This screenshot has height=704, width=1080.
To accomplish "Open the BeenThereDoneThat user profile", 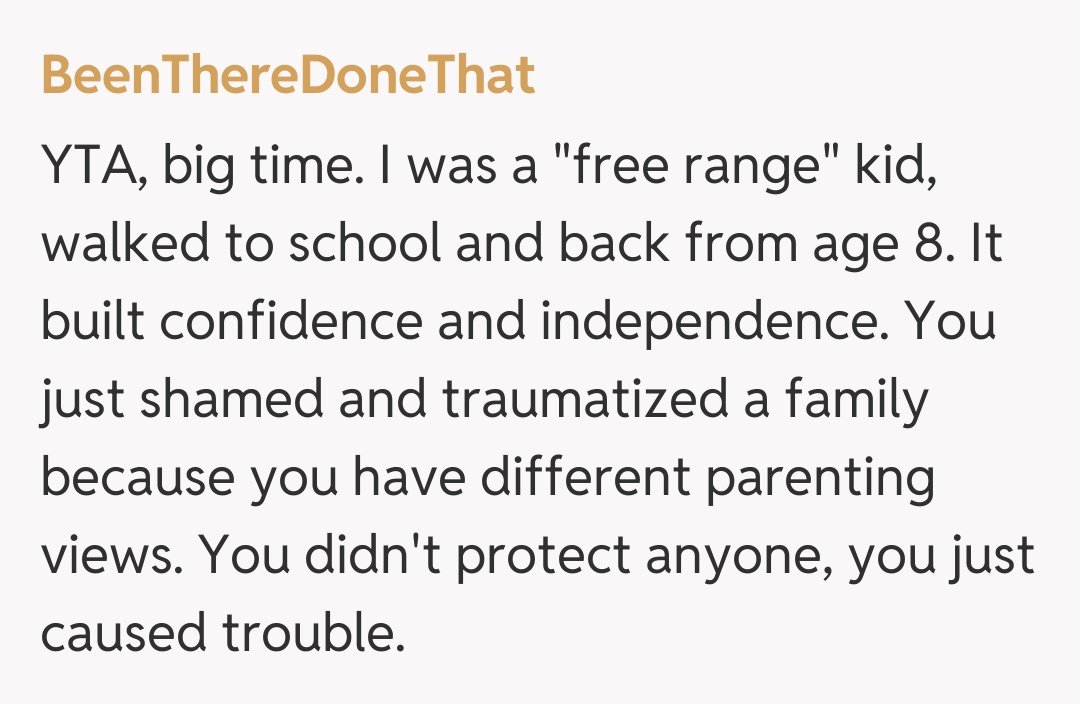I will [288, 77].
